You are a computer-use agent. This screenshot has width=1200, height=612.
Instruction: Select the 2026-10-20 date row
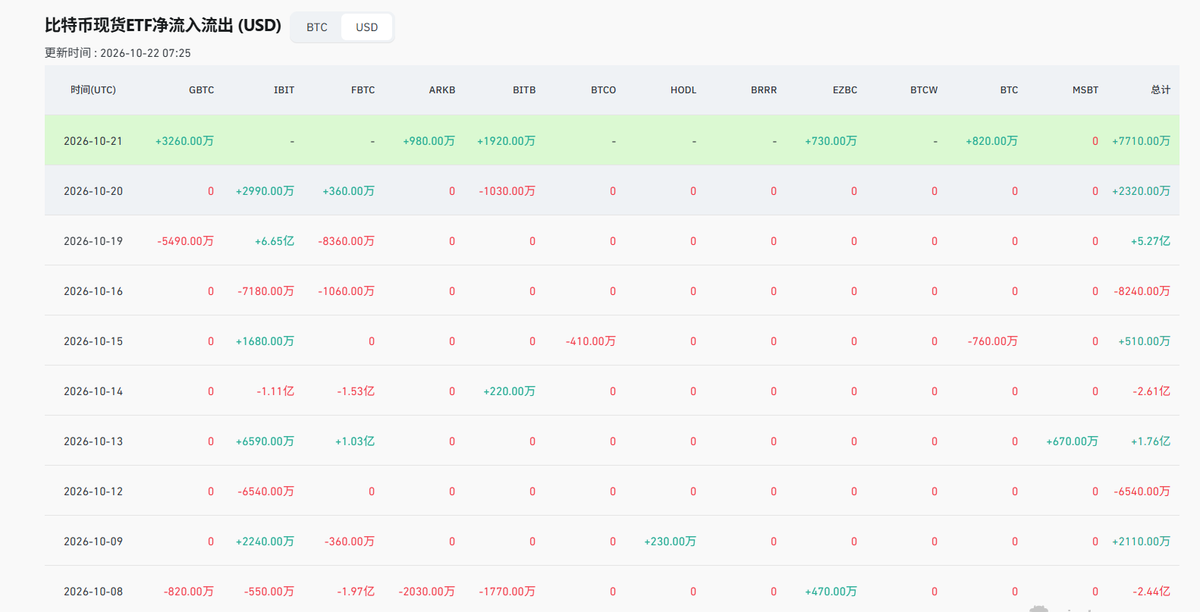pyautogui.click(x=611, y=191)
